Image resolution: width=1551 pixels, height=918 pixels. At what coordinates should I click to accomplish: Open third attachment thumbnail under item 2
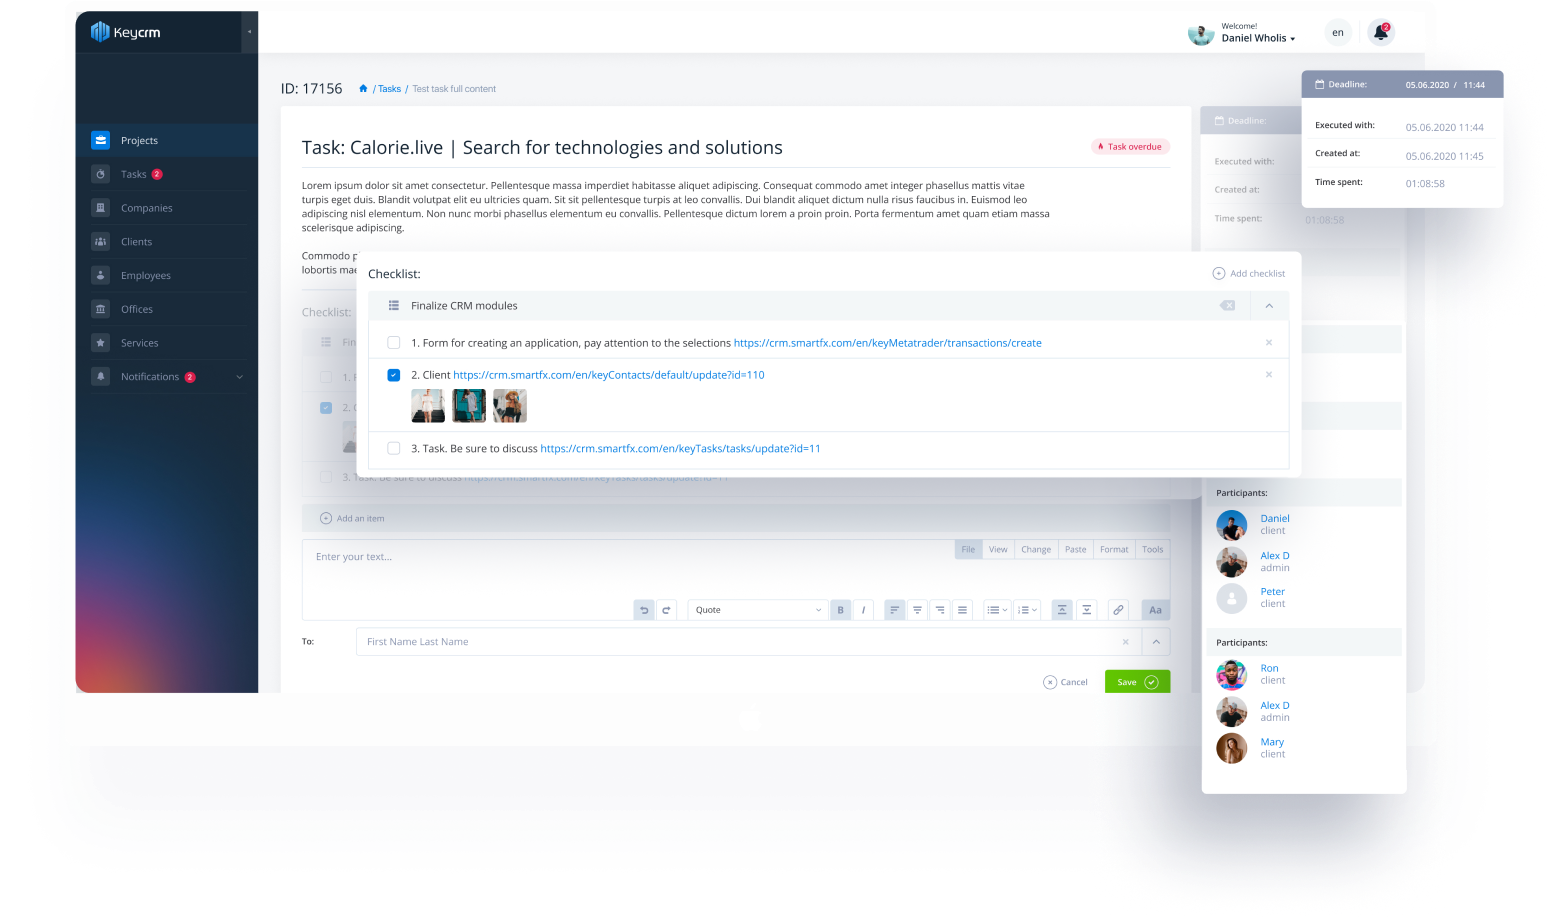(x=510, y=406)
